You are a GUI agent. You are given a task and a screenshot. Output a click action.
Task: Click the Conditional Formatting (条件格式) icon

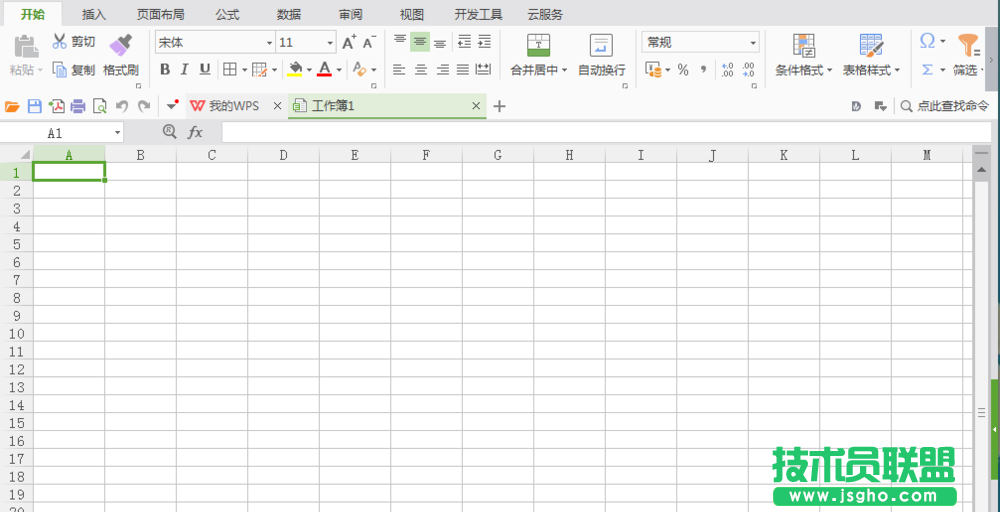(803, 45)
